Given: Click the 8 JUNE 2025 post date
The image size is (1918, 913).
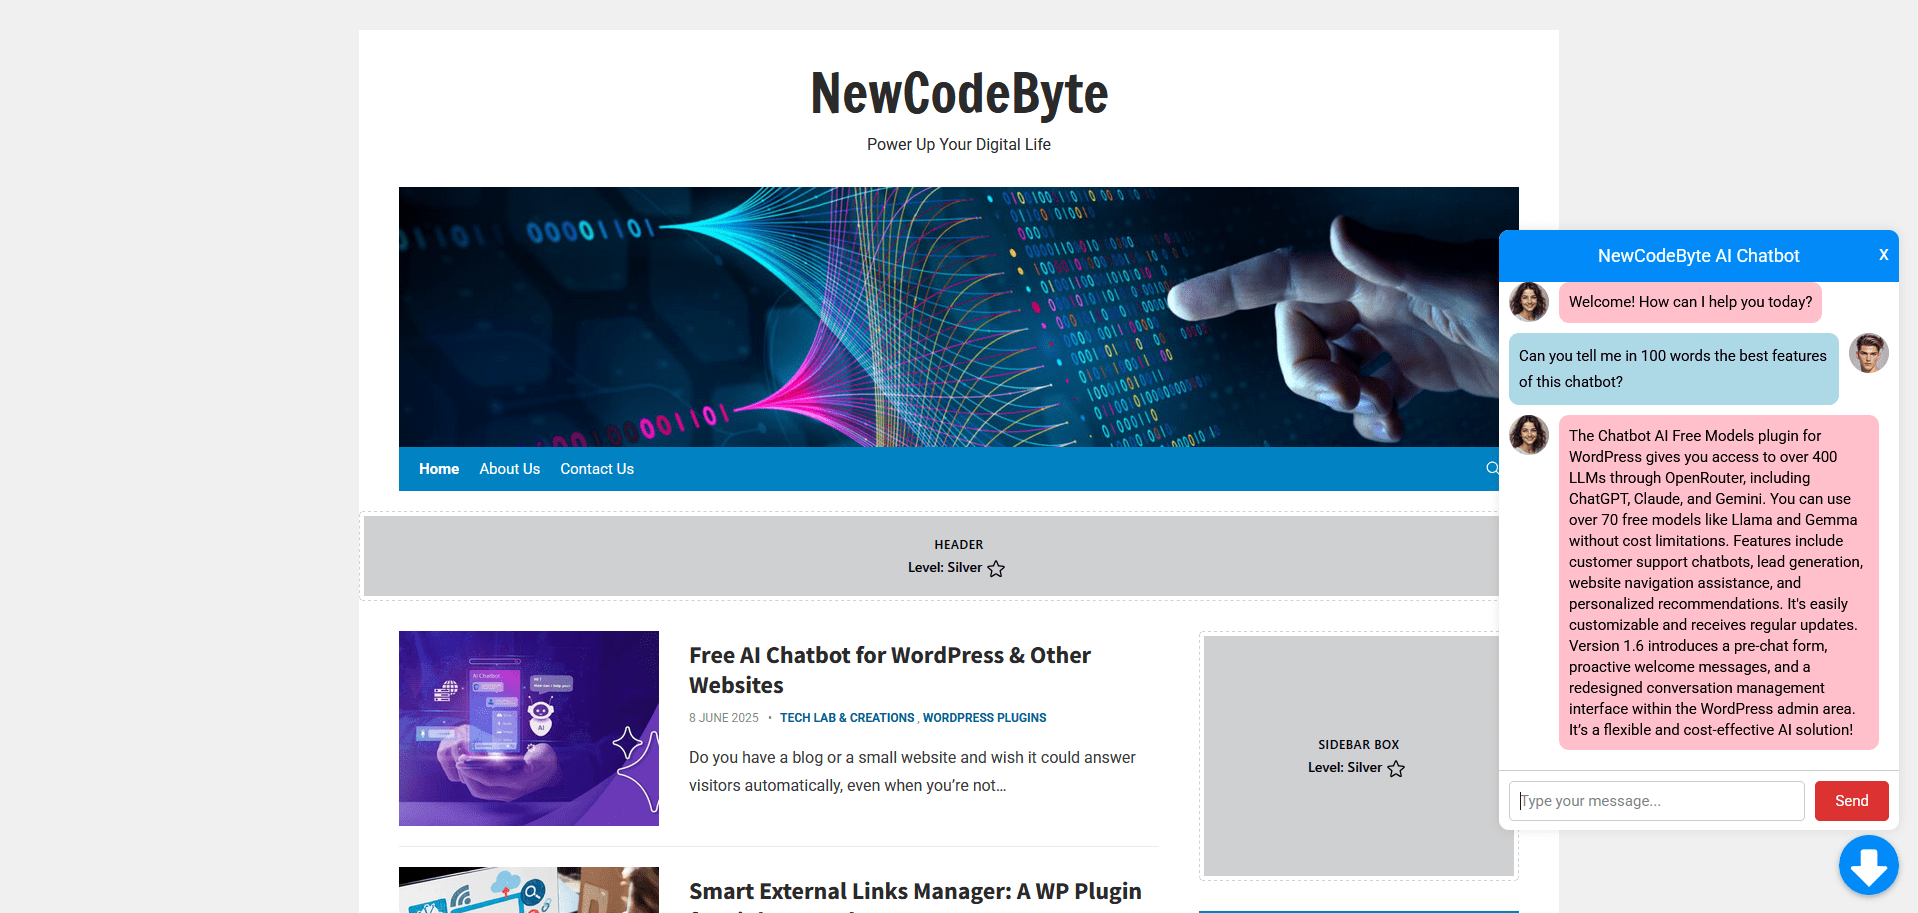Looking at the screenshot, I should pos(724,718).
